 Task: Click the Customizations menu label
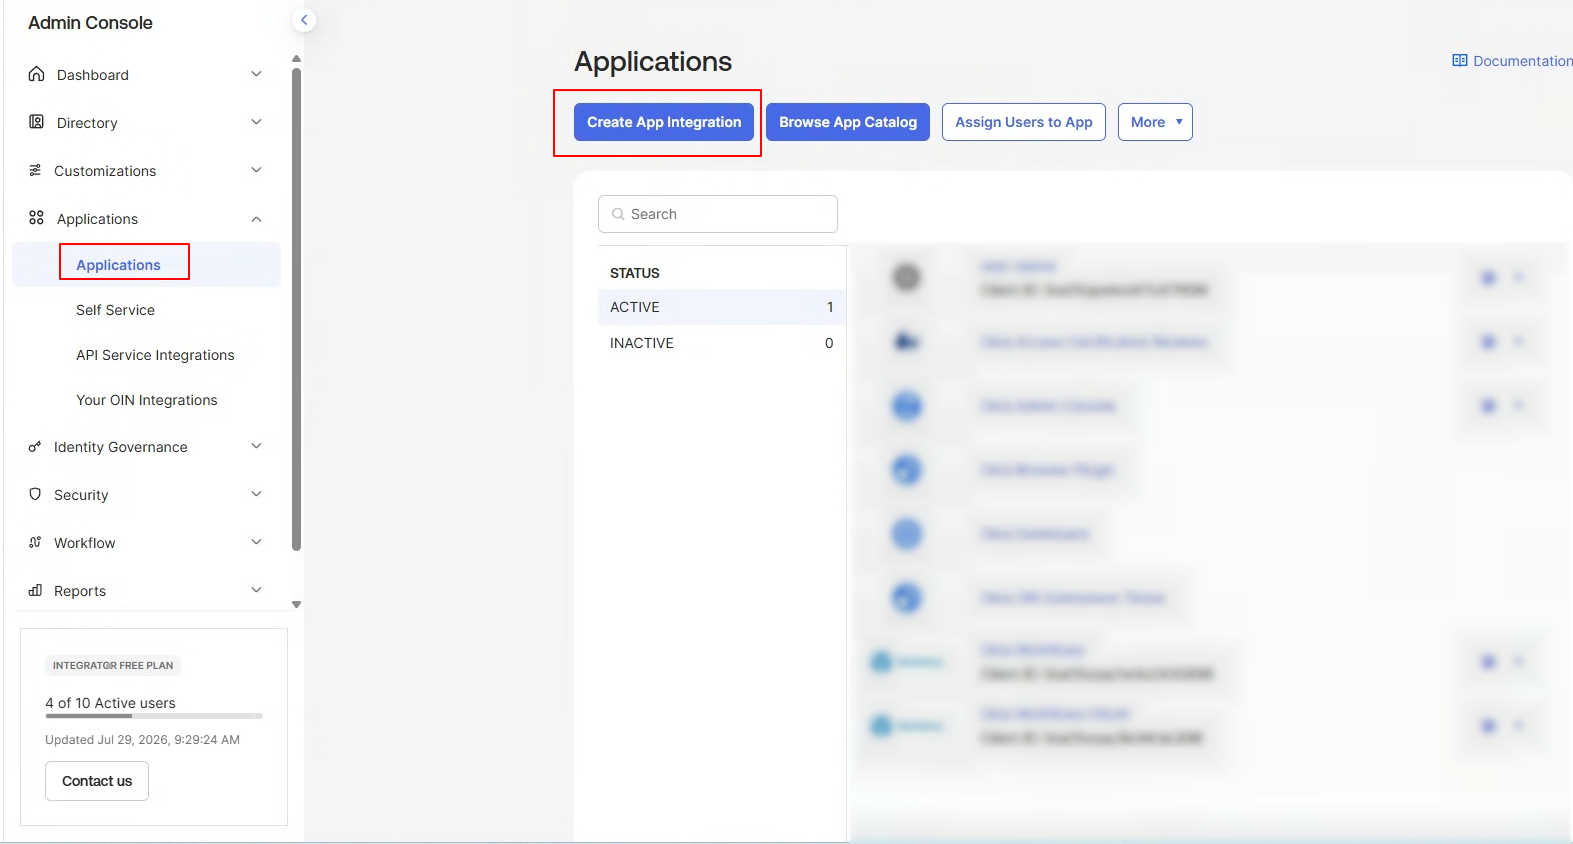pyautogui.click(x=105, y=171)
